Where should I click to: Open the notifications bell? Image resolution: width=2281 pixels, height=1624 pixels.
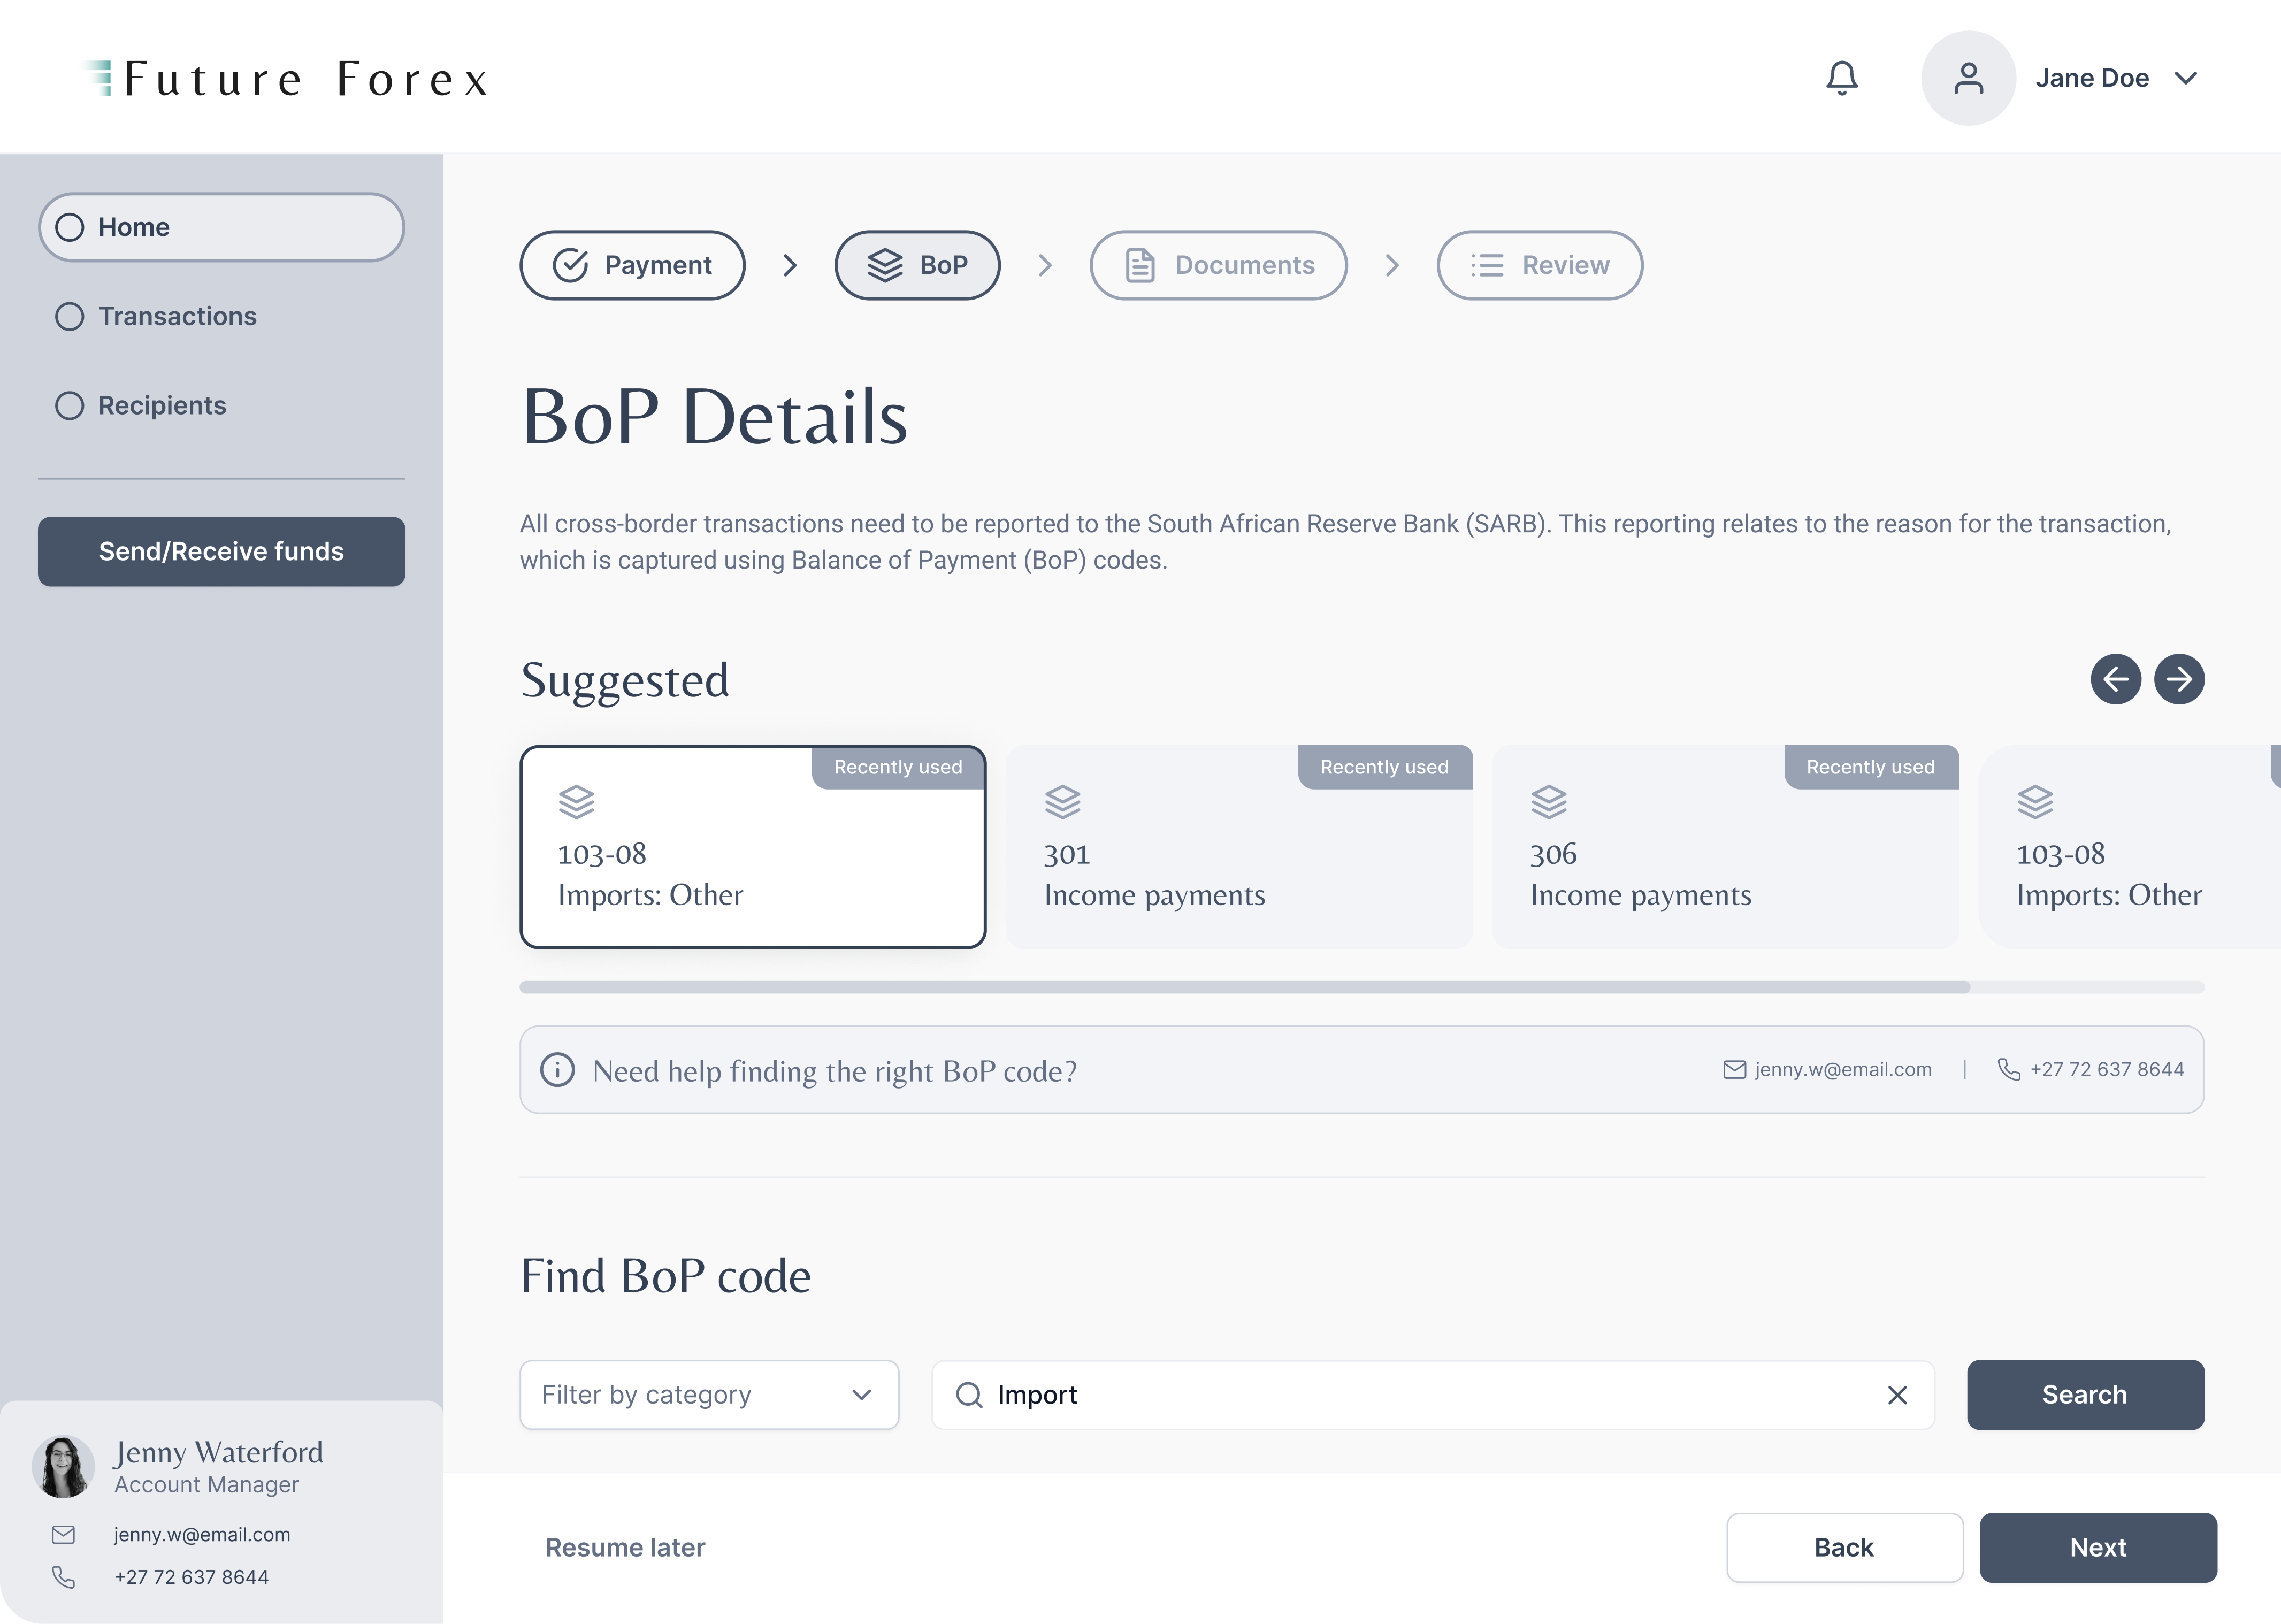1841,78
